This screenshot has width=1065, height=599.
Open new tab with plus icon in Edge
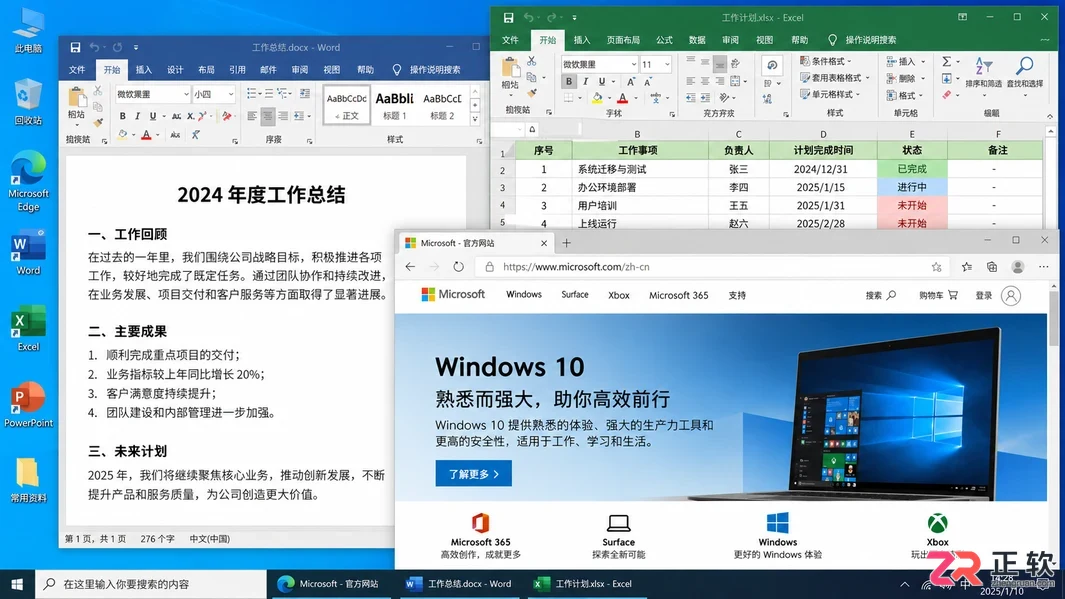tap(566, 243)
